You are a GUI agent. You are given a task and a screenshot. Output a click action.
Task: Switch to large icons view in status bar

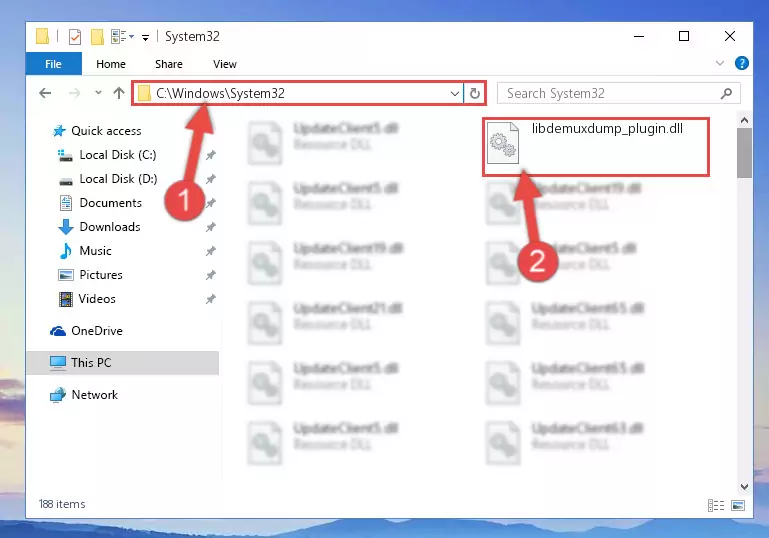click(738, 505)
